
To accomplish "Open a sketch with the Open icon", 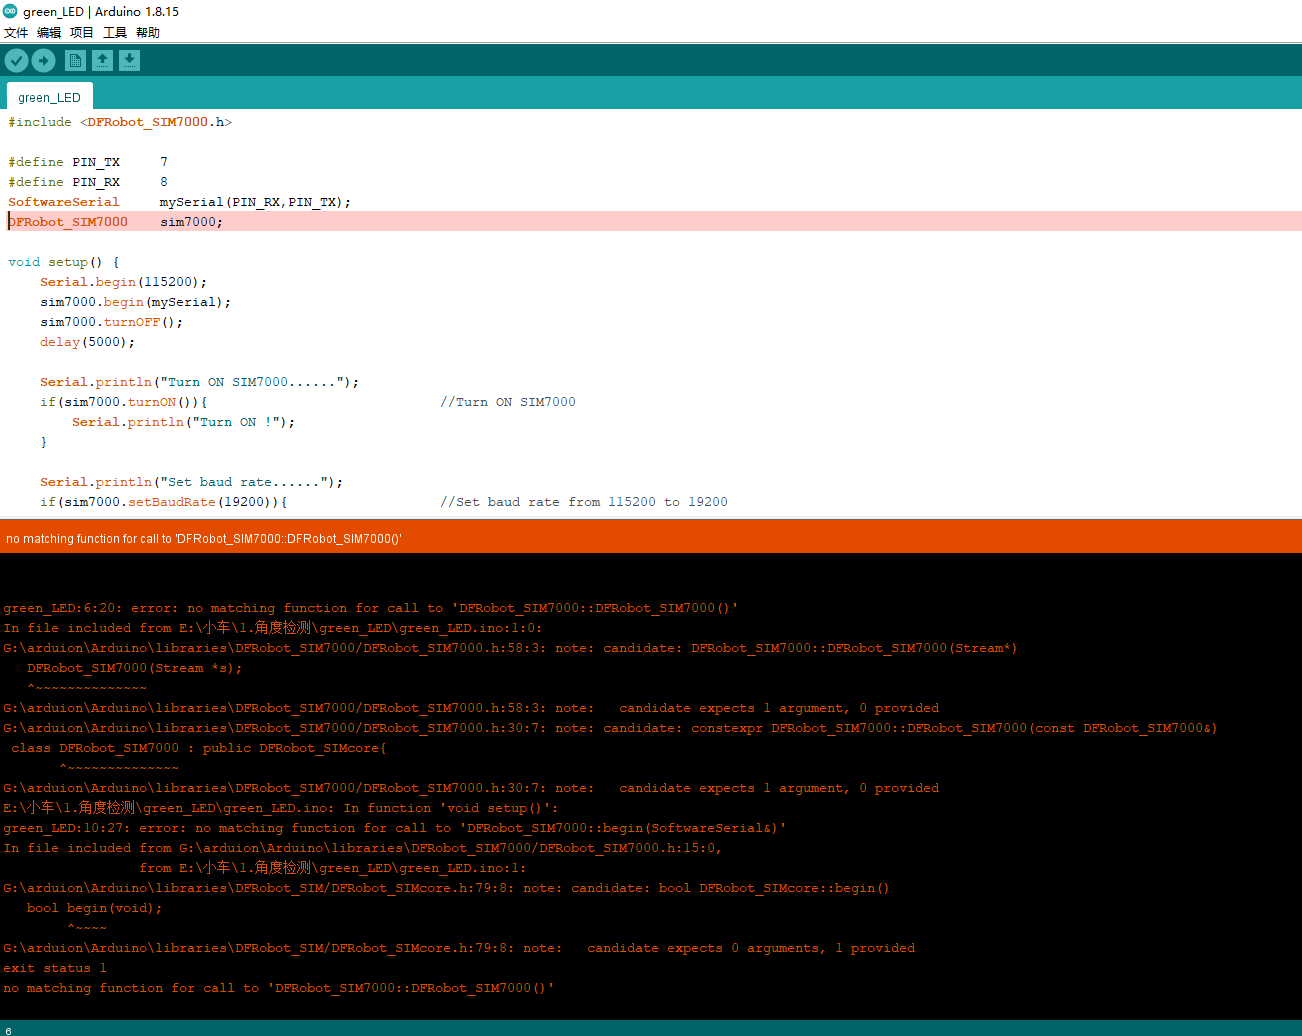I will coord(102,61).
